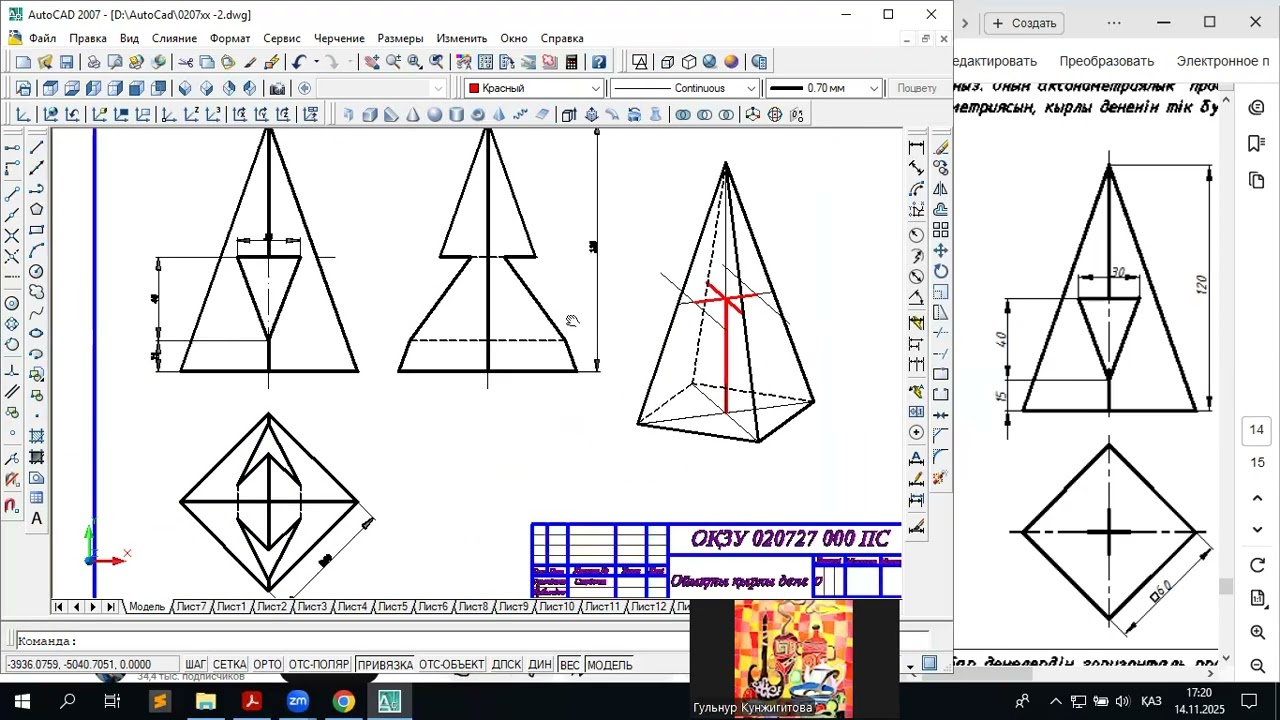Toggle ШАГ snap mode in status bar
Screen dimensions: 1280x720
click(195, 665)
